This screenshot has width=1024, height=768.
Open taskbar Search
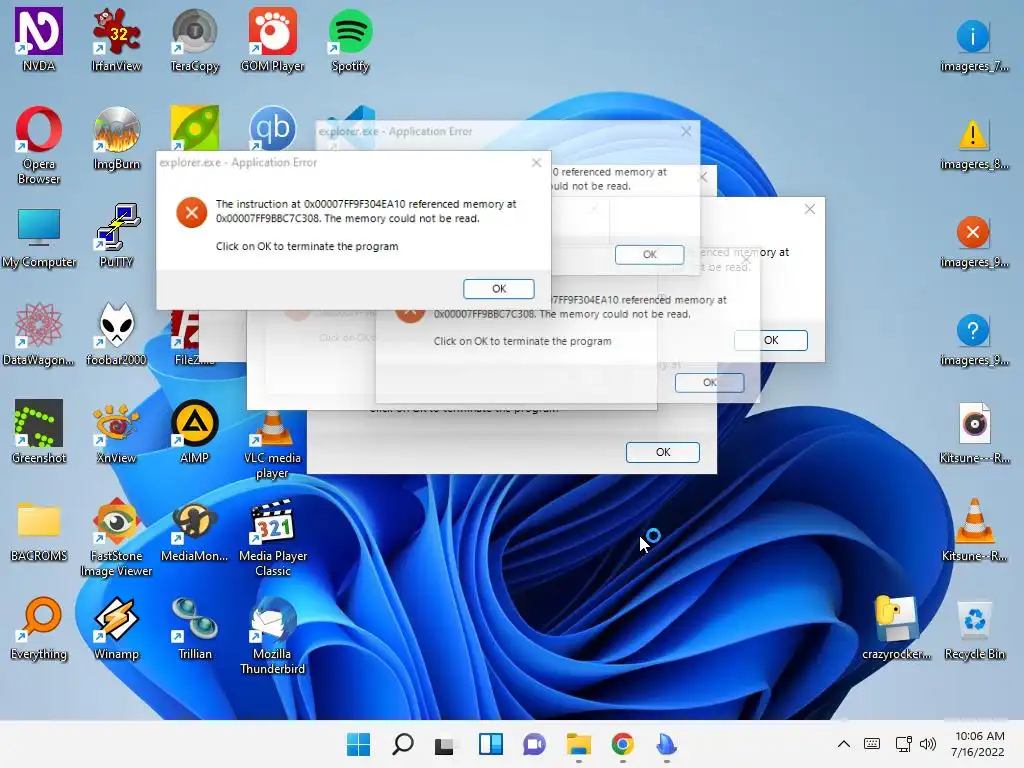[402, 744]
